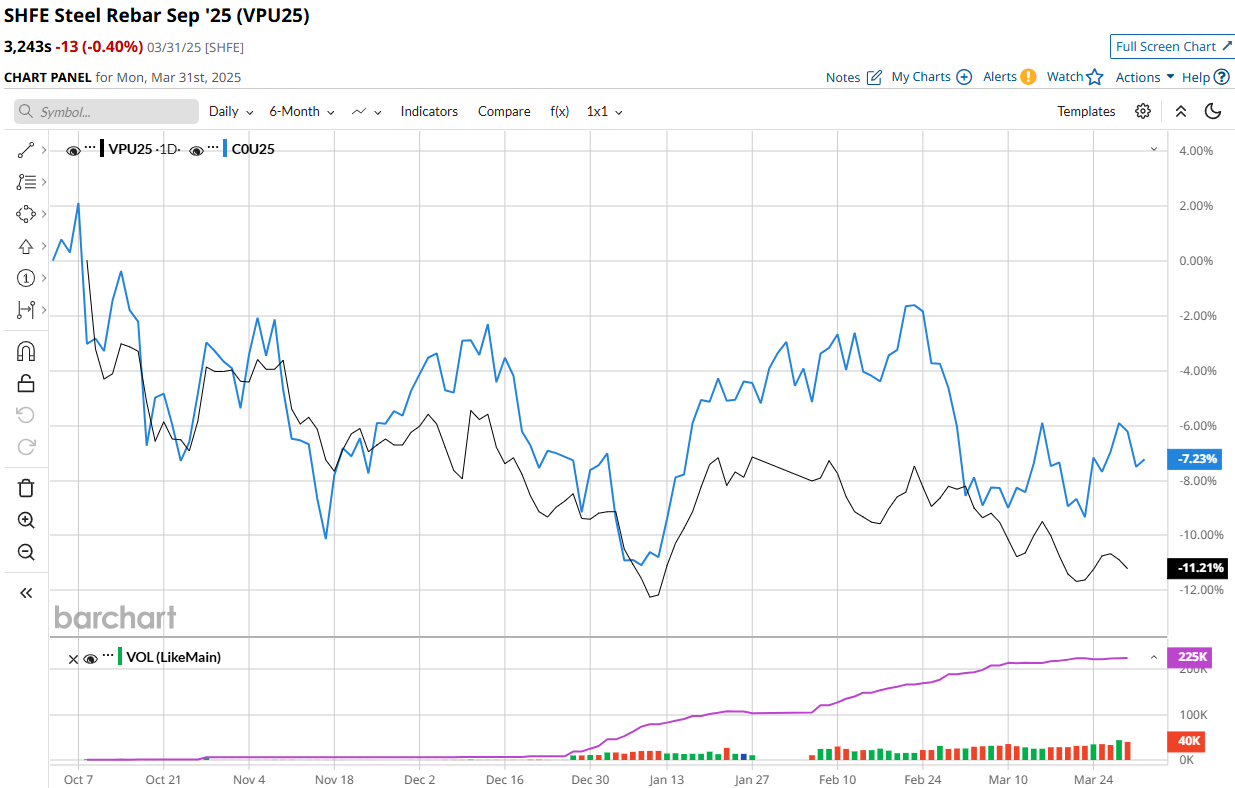Open chart settings gear

point(1143,111)
